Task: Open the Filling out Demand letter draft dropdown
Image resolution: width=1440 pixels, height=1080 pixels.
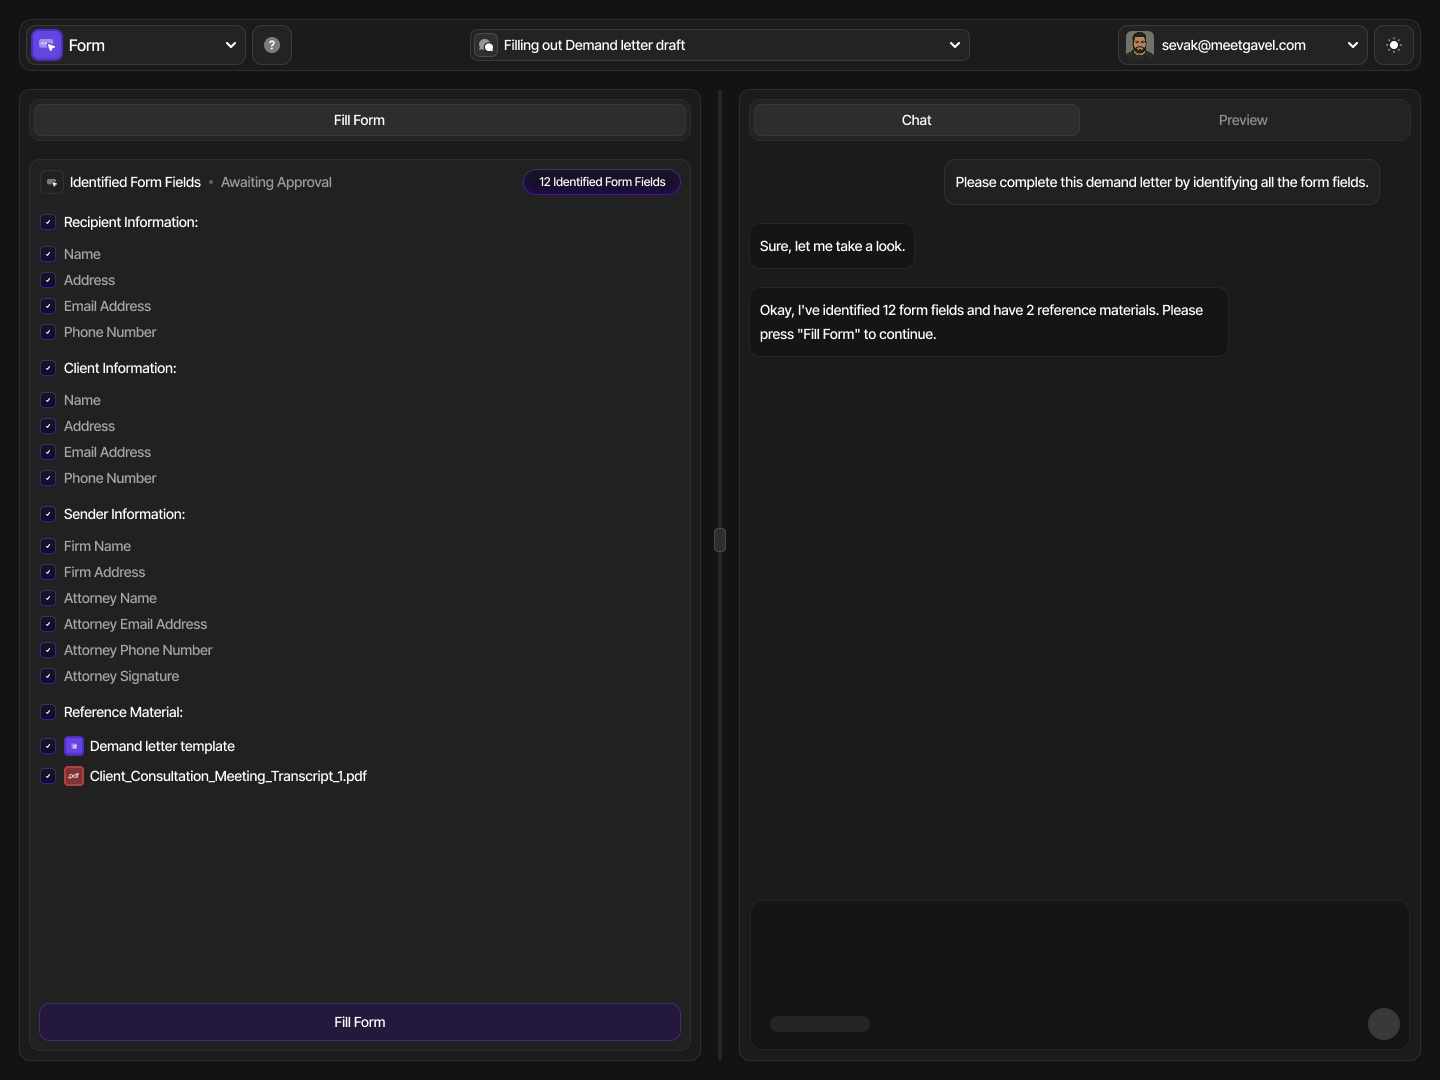Action: point(954,45)
